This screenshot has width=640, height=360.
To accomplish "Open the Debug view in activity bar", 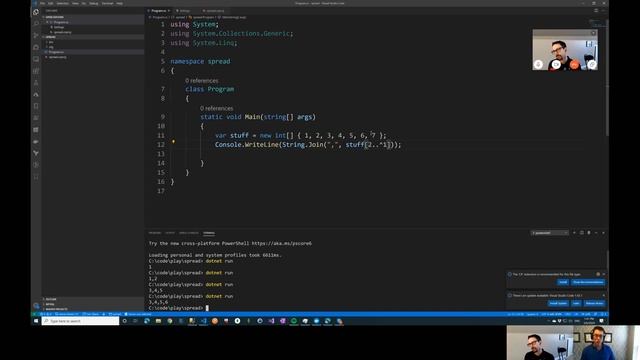I will point(36,47).
